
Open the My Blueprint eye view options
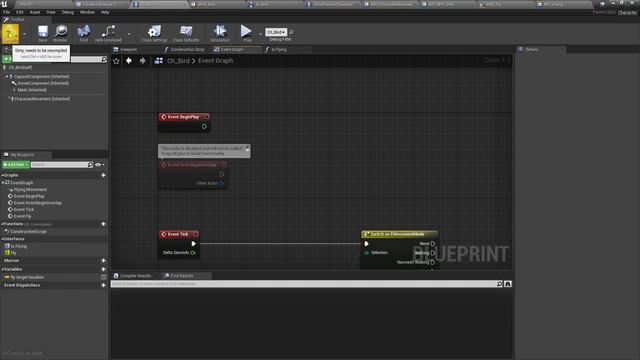coord(99,164)
